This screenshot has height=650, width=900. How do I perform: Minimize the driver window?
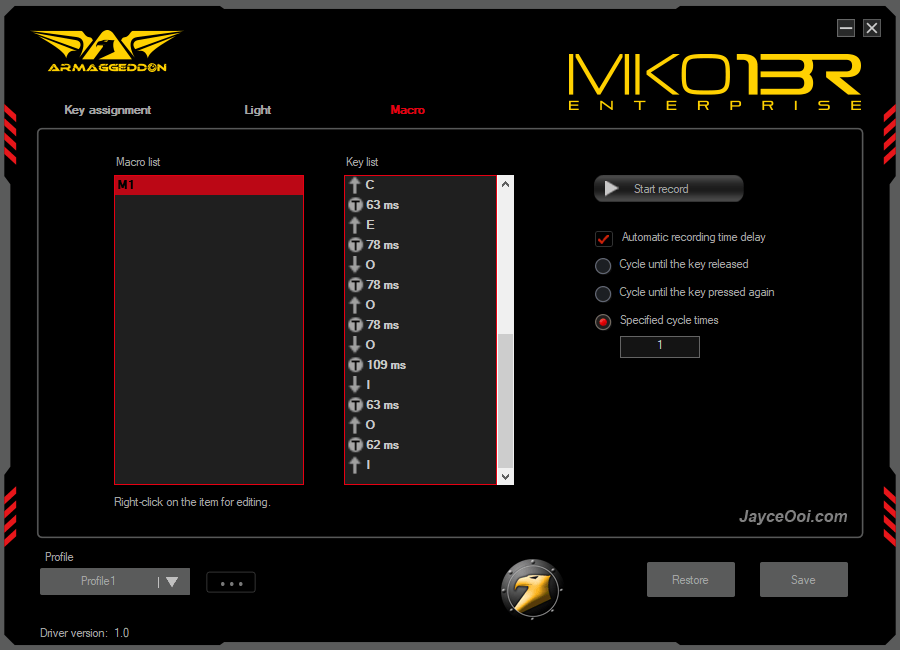point(845,28)
